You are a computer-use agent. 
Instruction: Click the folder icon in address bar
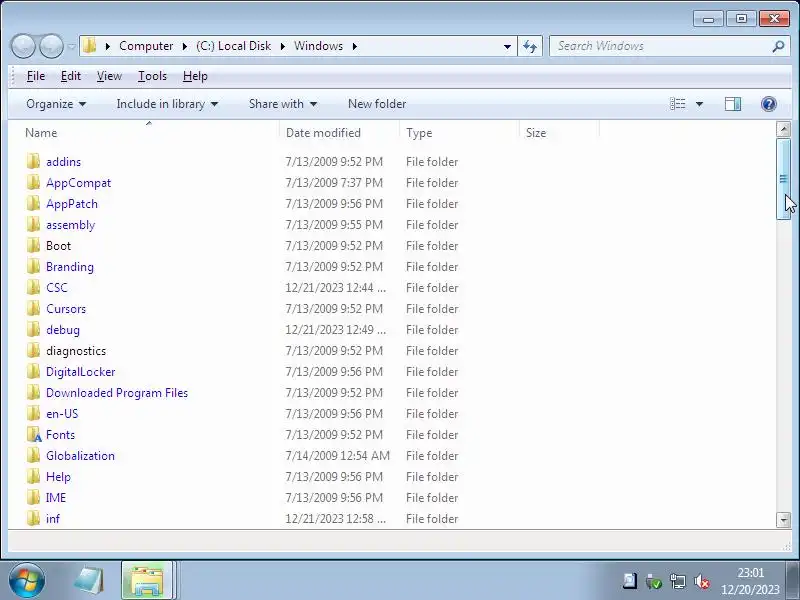tap(89, 46)
